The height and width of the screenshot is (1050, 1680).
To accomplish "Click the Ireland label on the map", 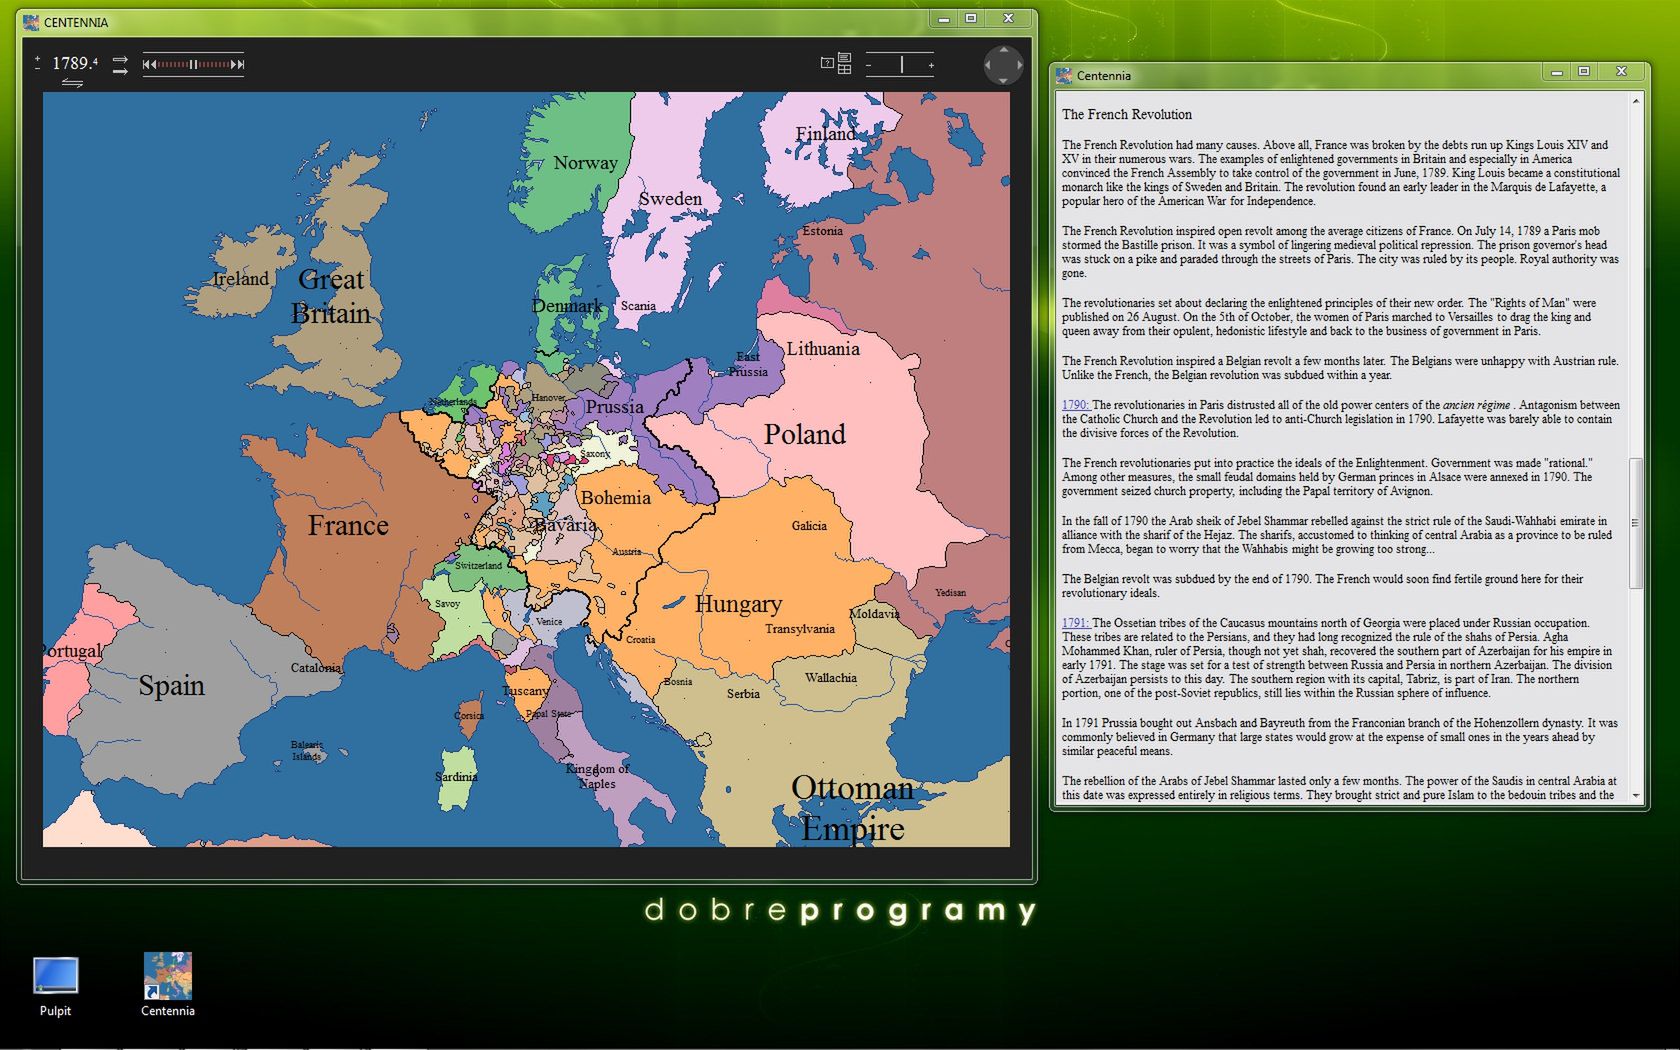I will 240,279.
